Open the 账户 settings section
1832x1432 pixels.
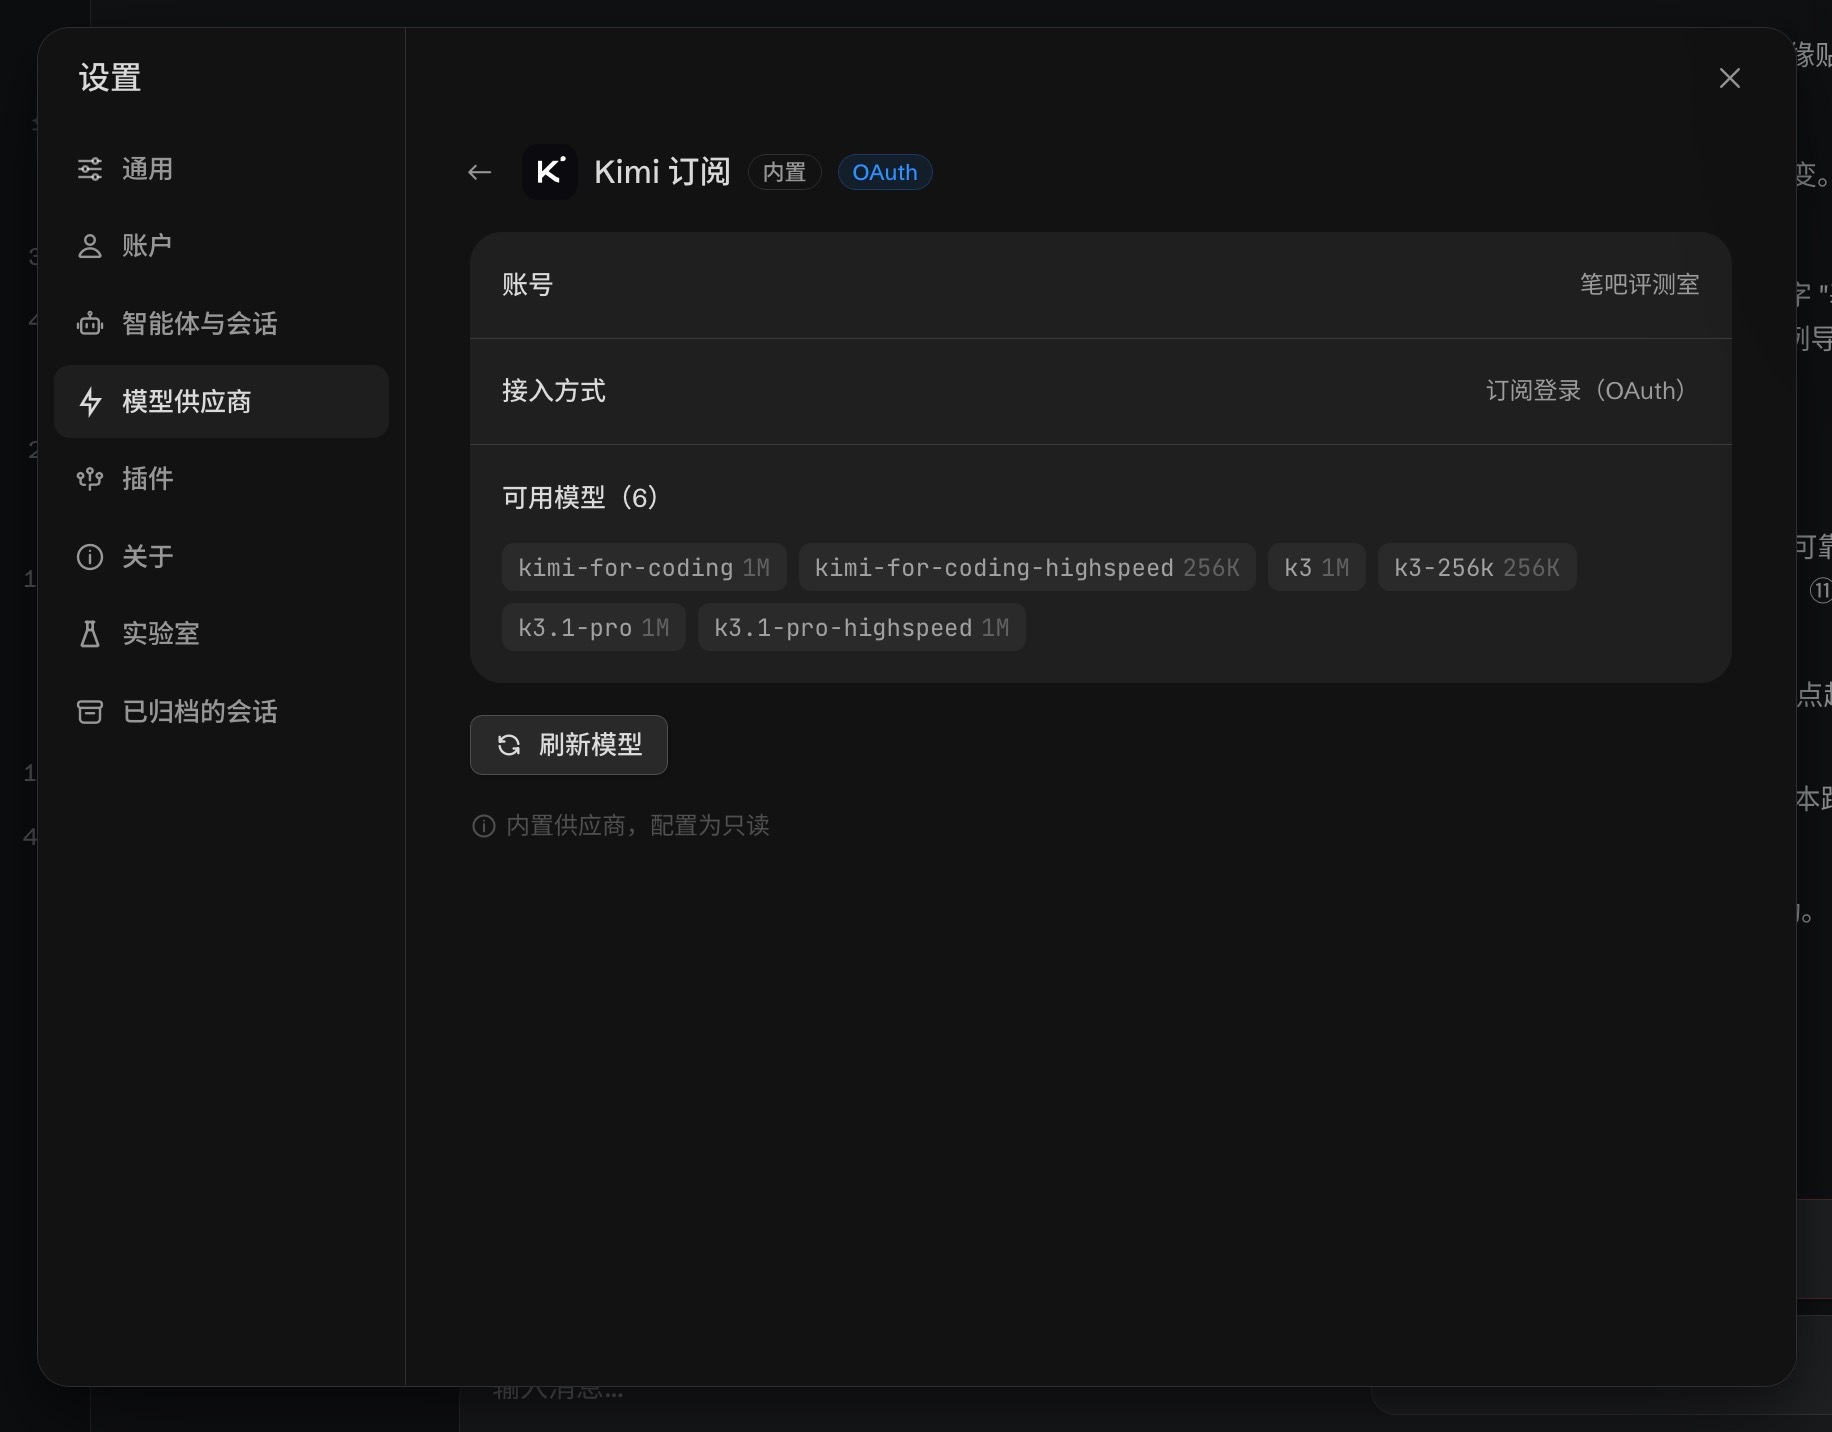221,246
